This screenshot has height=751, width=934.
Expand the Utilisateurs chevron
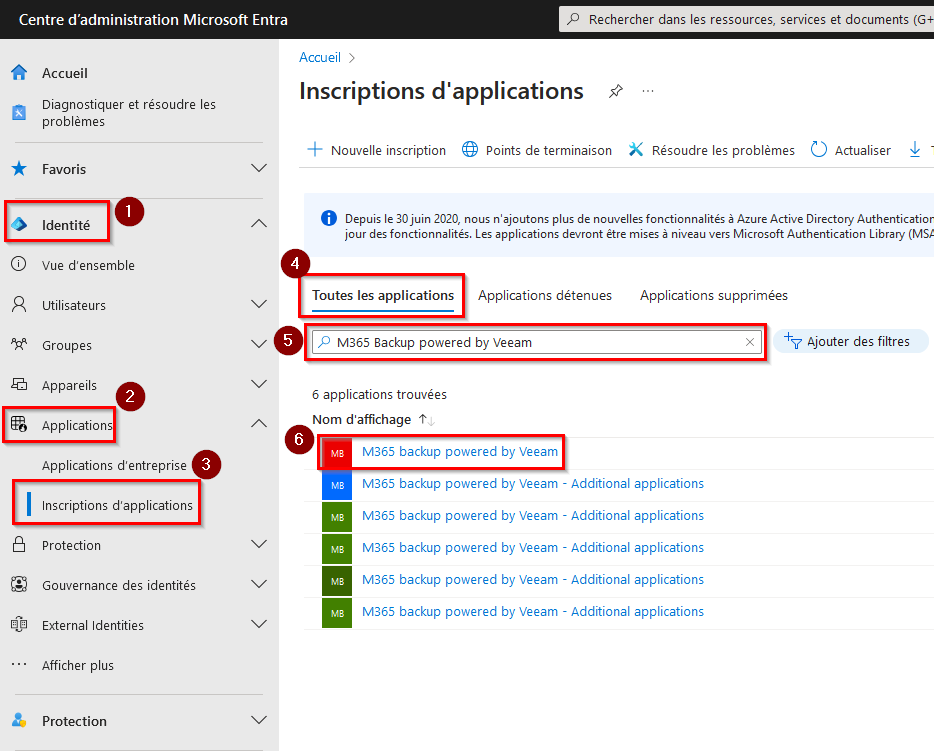(x=259, y=304)
